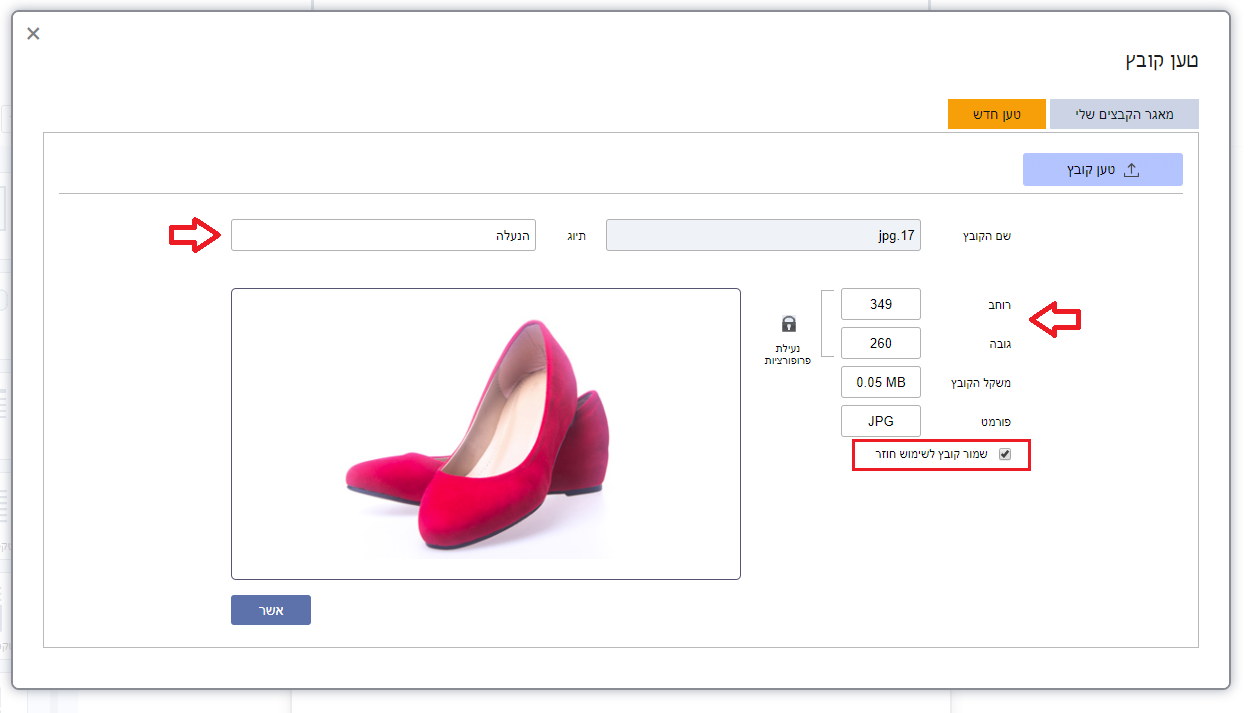Click the טען קובץ upload button

tap(1103, 170)
